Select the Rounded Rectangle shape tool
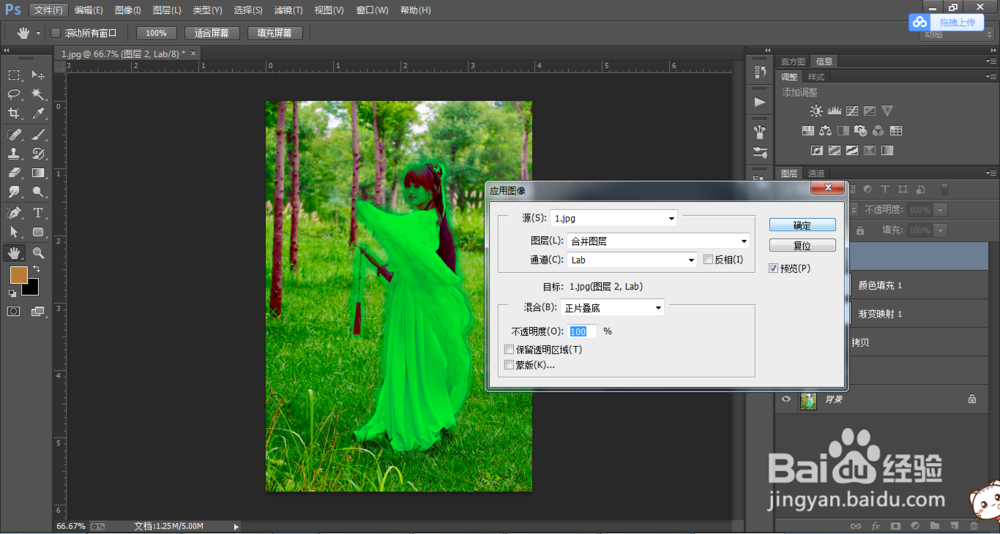1000x534 pixels. tap(38, 232)
